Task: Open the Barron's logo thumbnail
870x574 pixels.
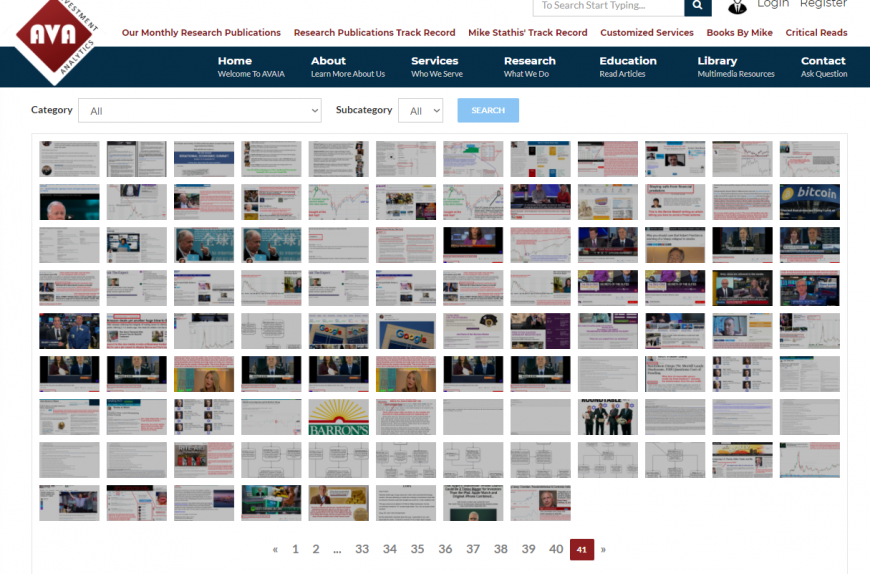Action: point(338,417)
